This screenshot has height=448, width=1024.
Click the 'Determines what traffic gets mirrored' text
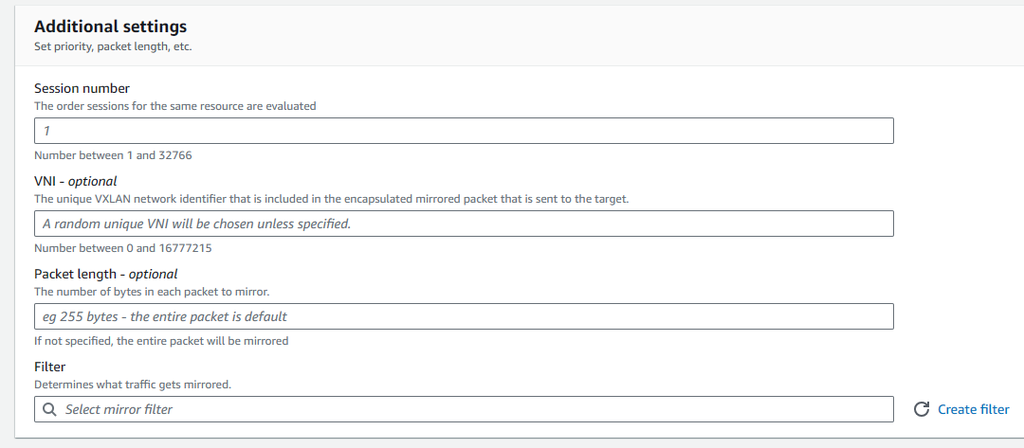tap(132, 384)
